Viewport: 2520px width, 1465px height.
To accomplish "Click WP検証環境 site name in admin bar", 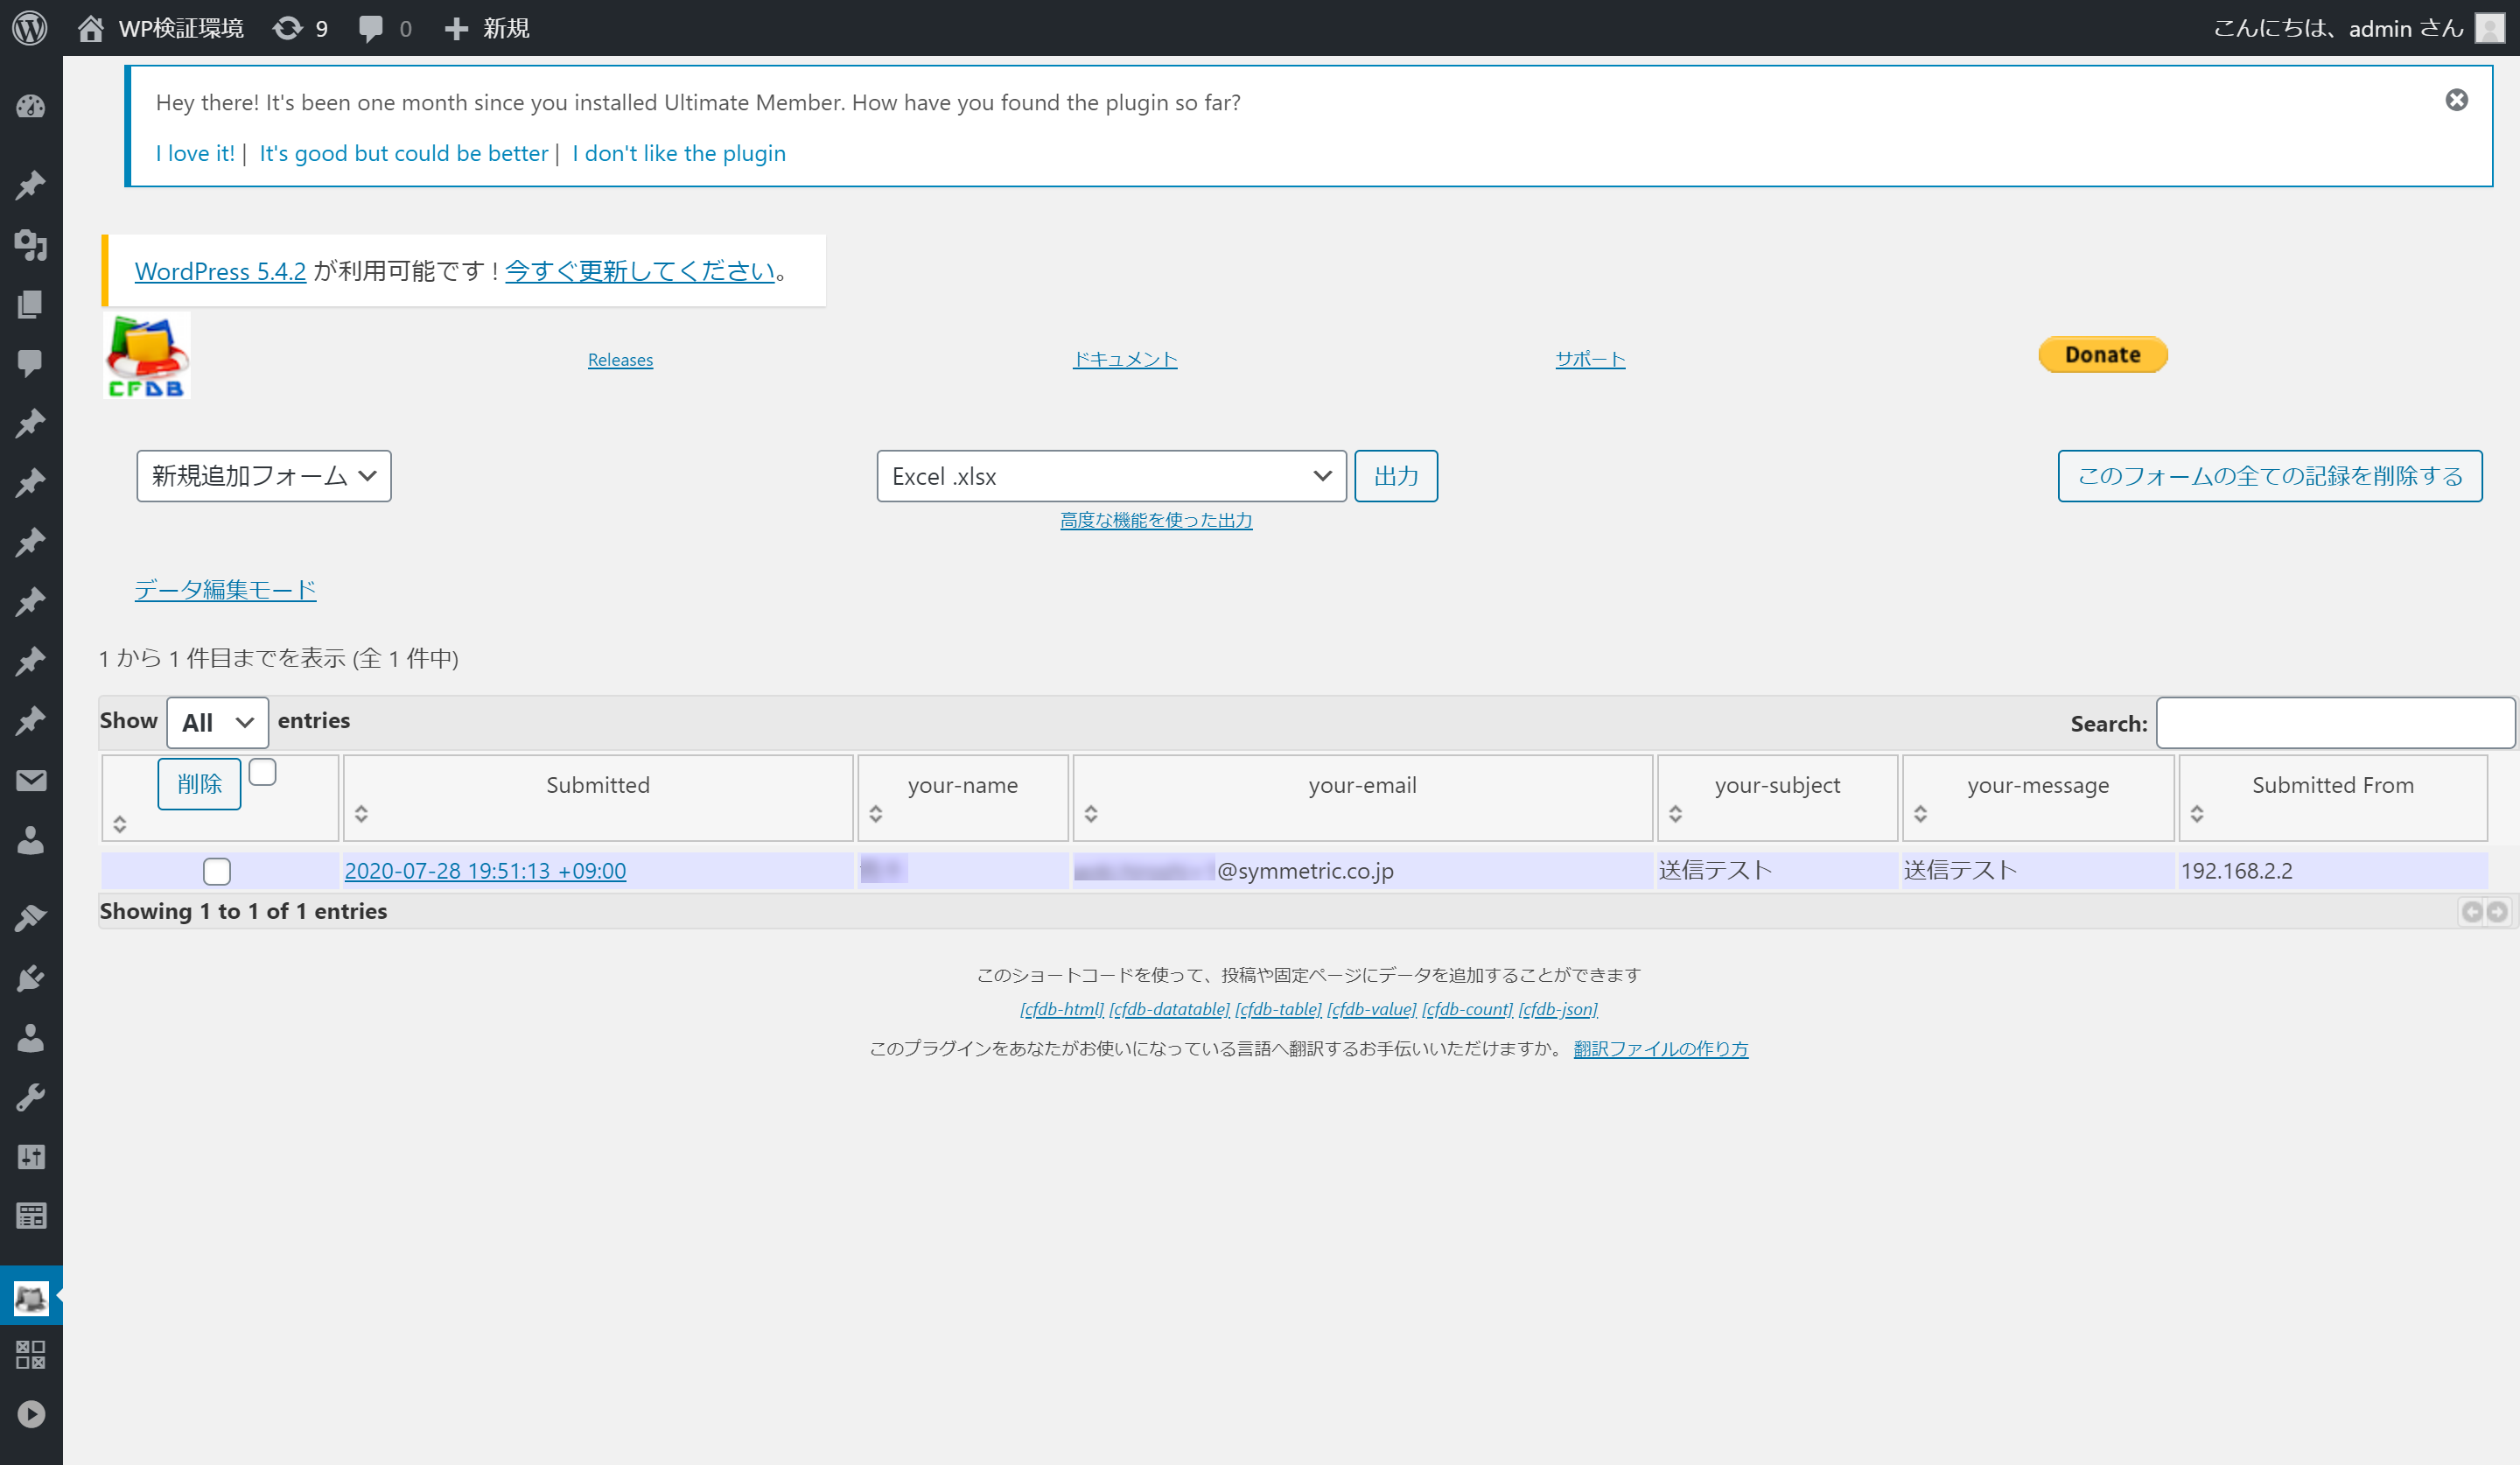I will click(180, 28).
